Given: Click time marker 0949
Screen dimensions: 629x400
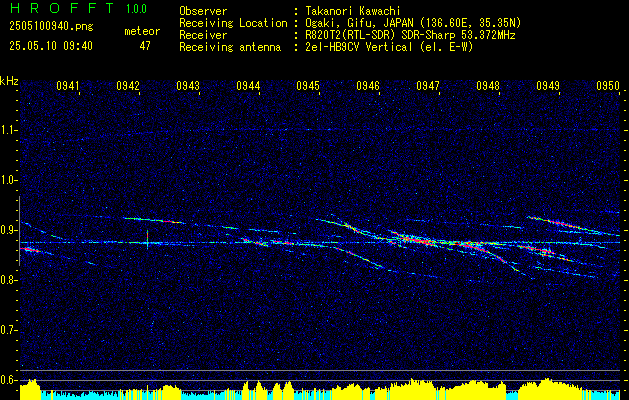Looking at the screenshot, I should tap(548, 86).
